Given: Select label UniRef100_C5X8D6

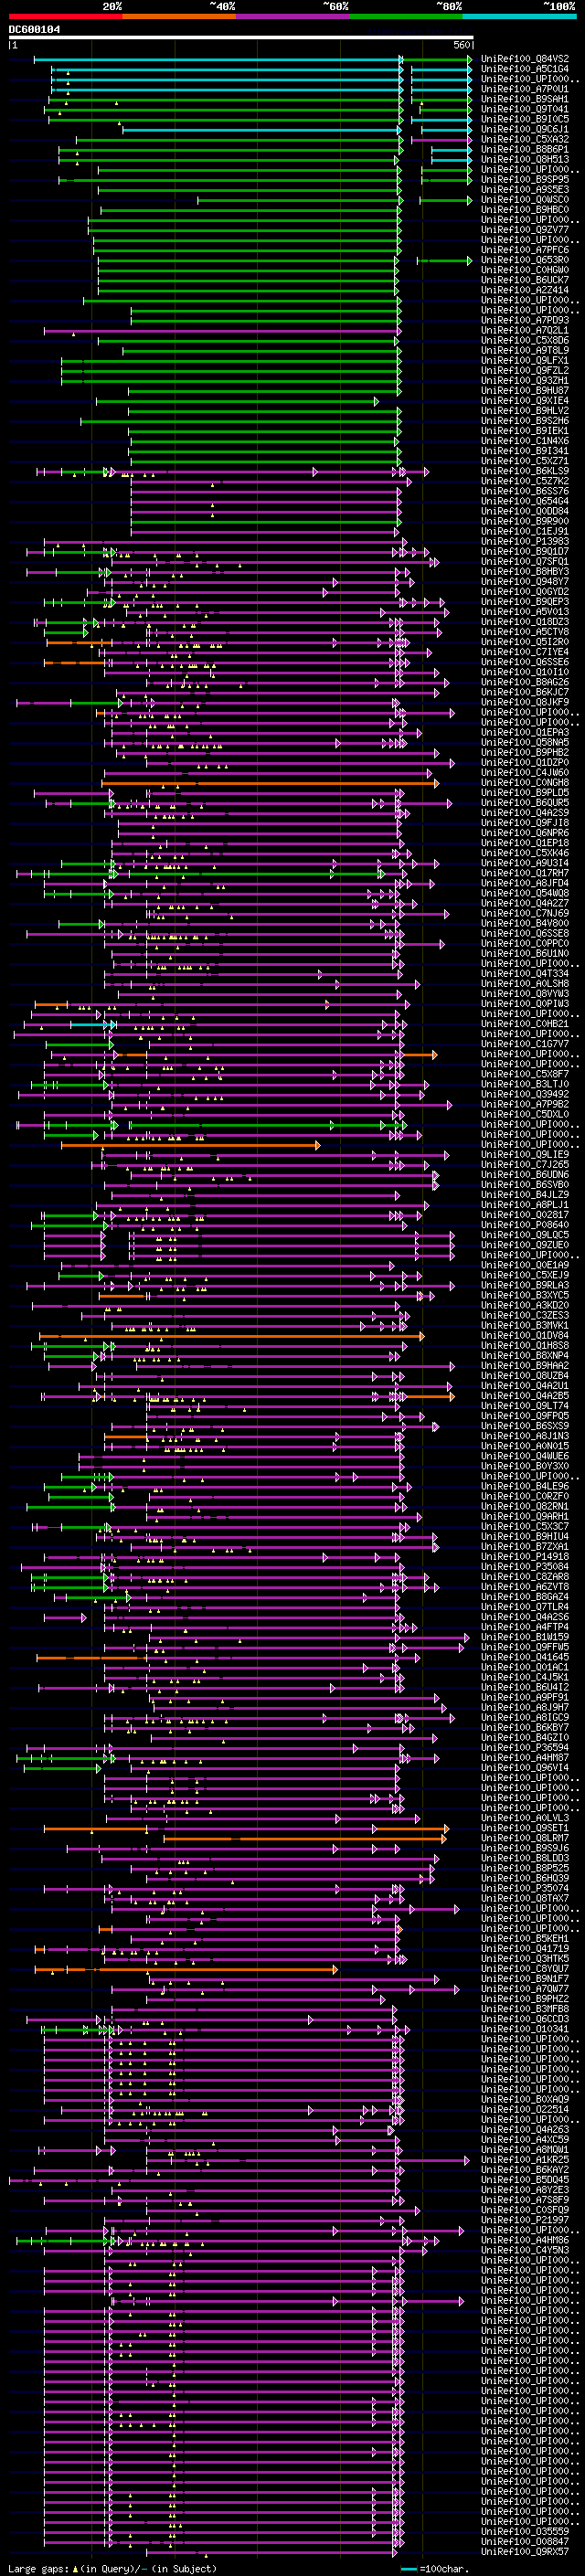Looking at the screenshot, I should pyautogui.click(x=525, y=340).
